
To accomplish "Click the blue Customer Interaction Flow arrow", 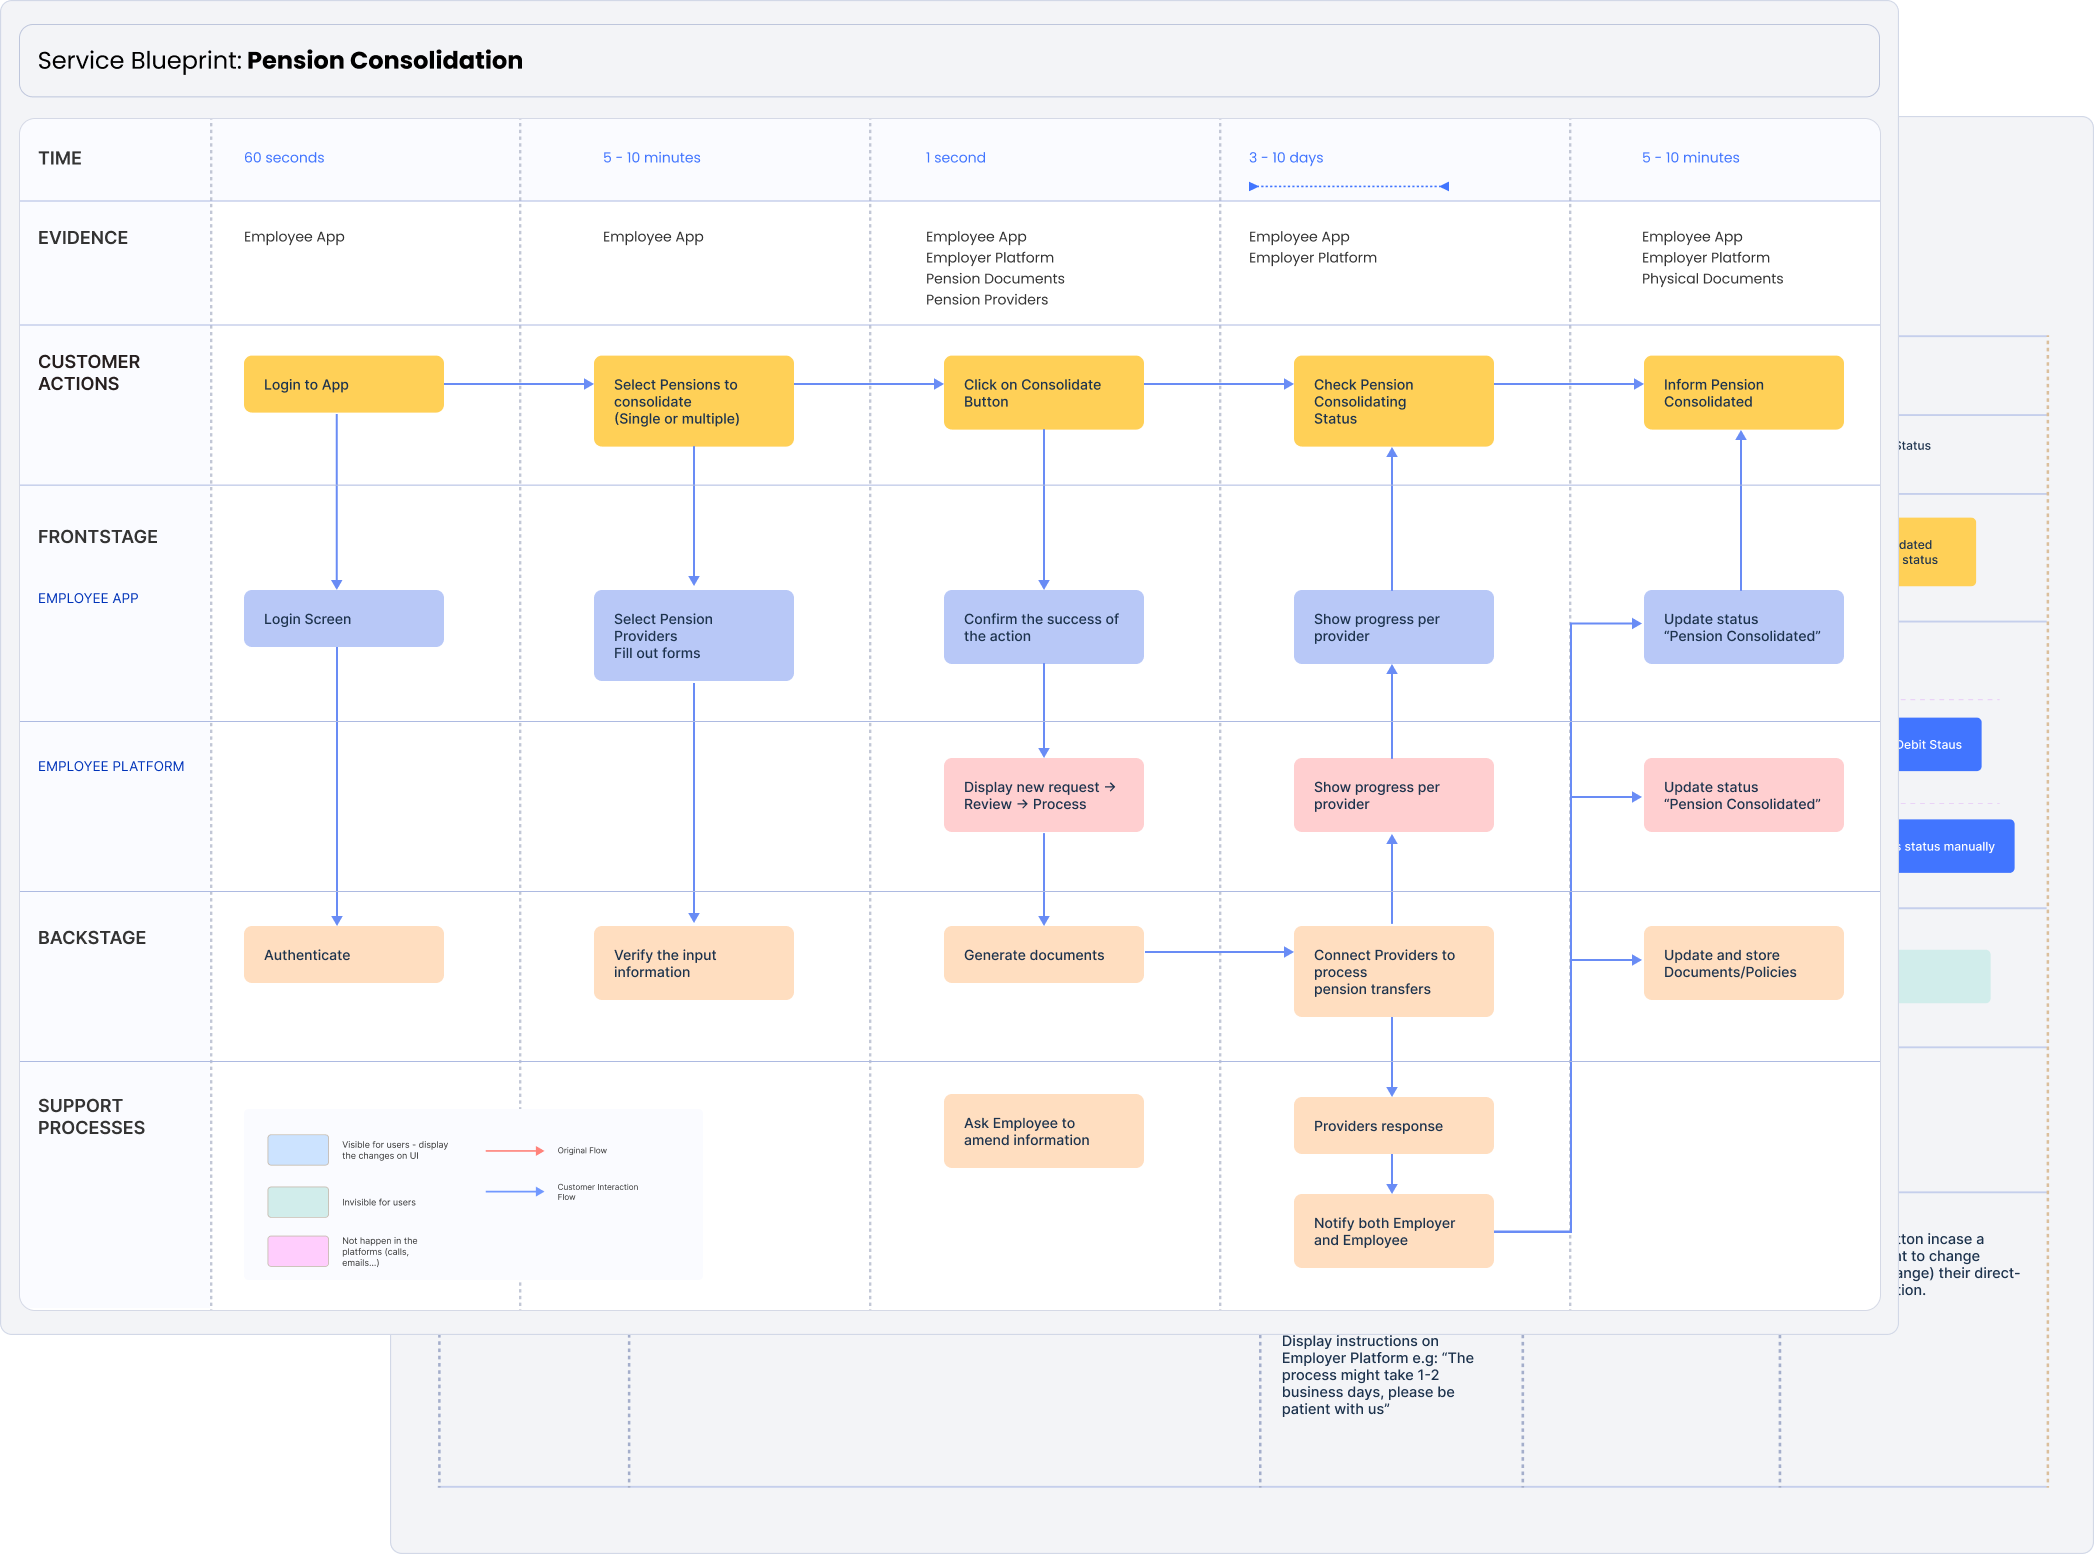I will 514,1192.
